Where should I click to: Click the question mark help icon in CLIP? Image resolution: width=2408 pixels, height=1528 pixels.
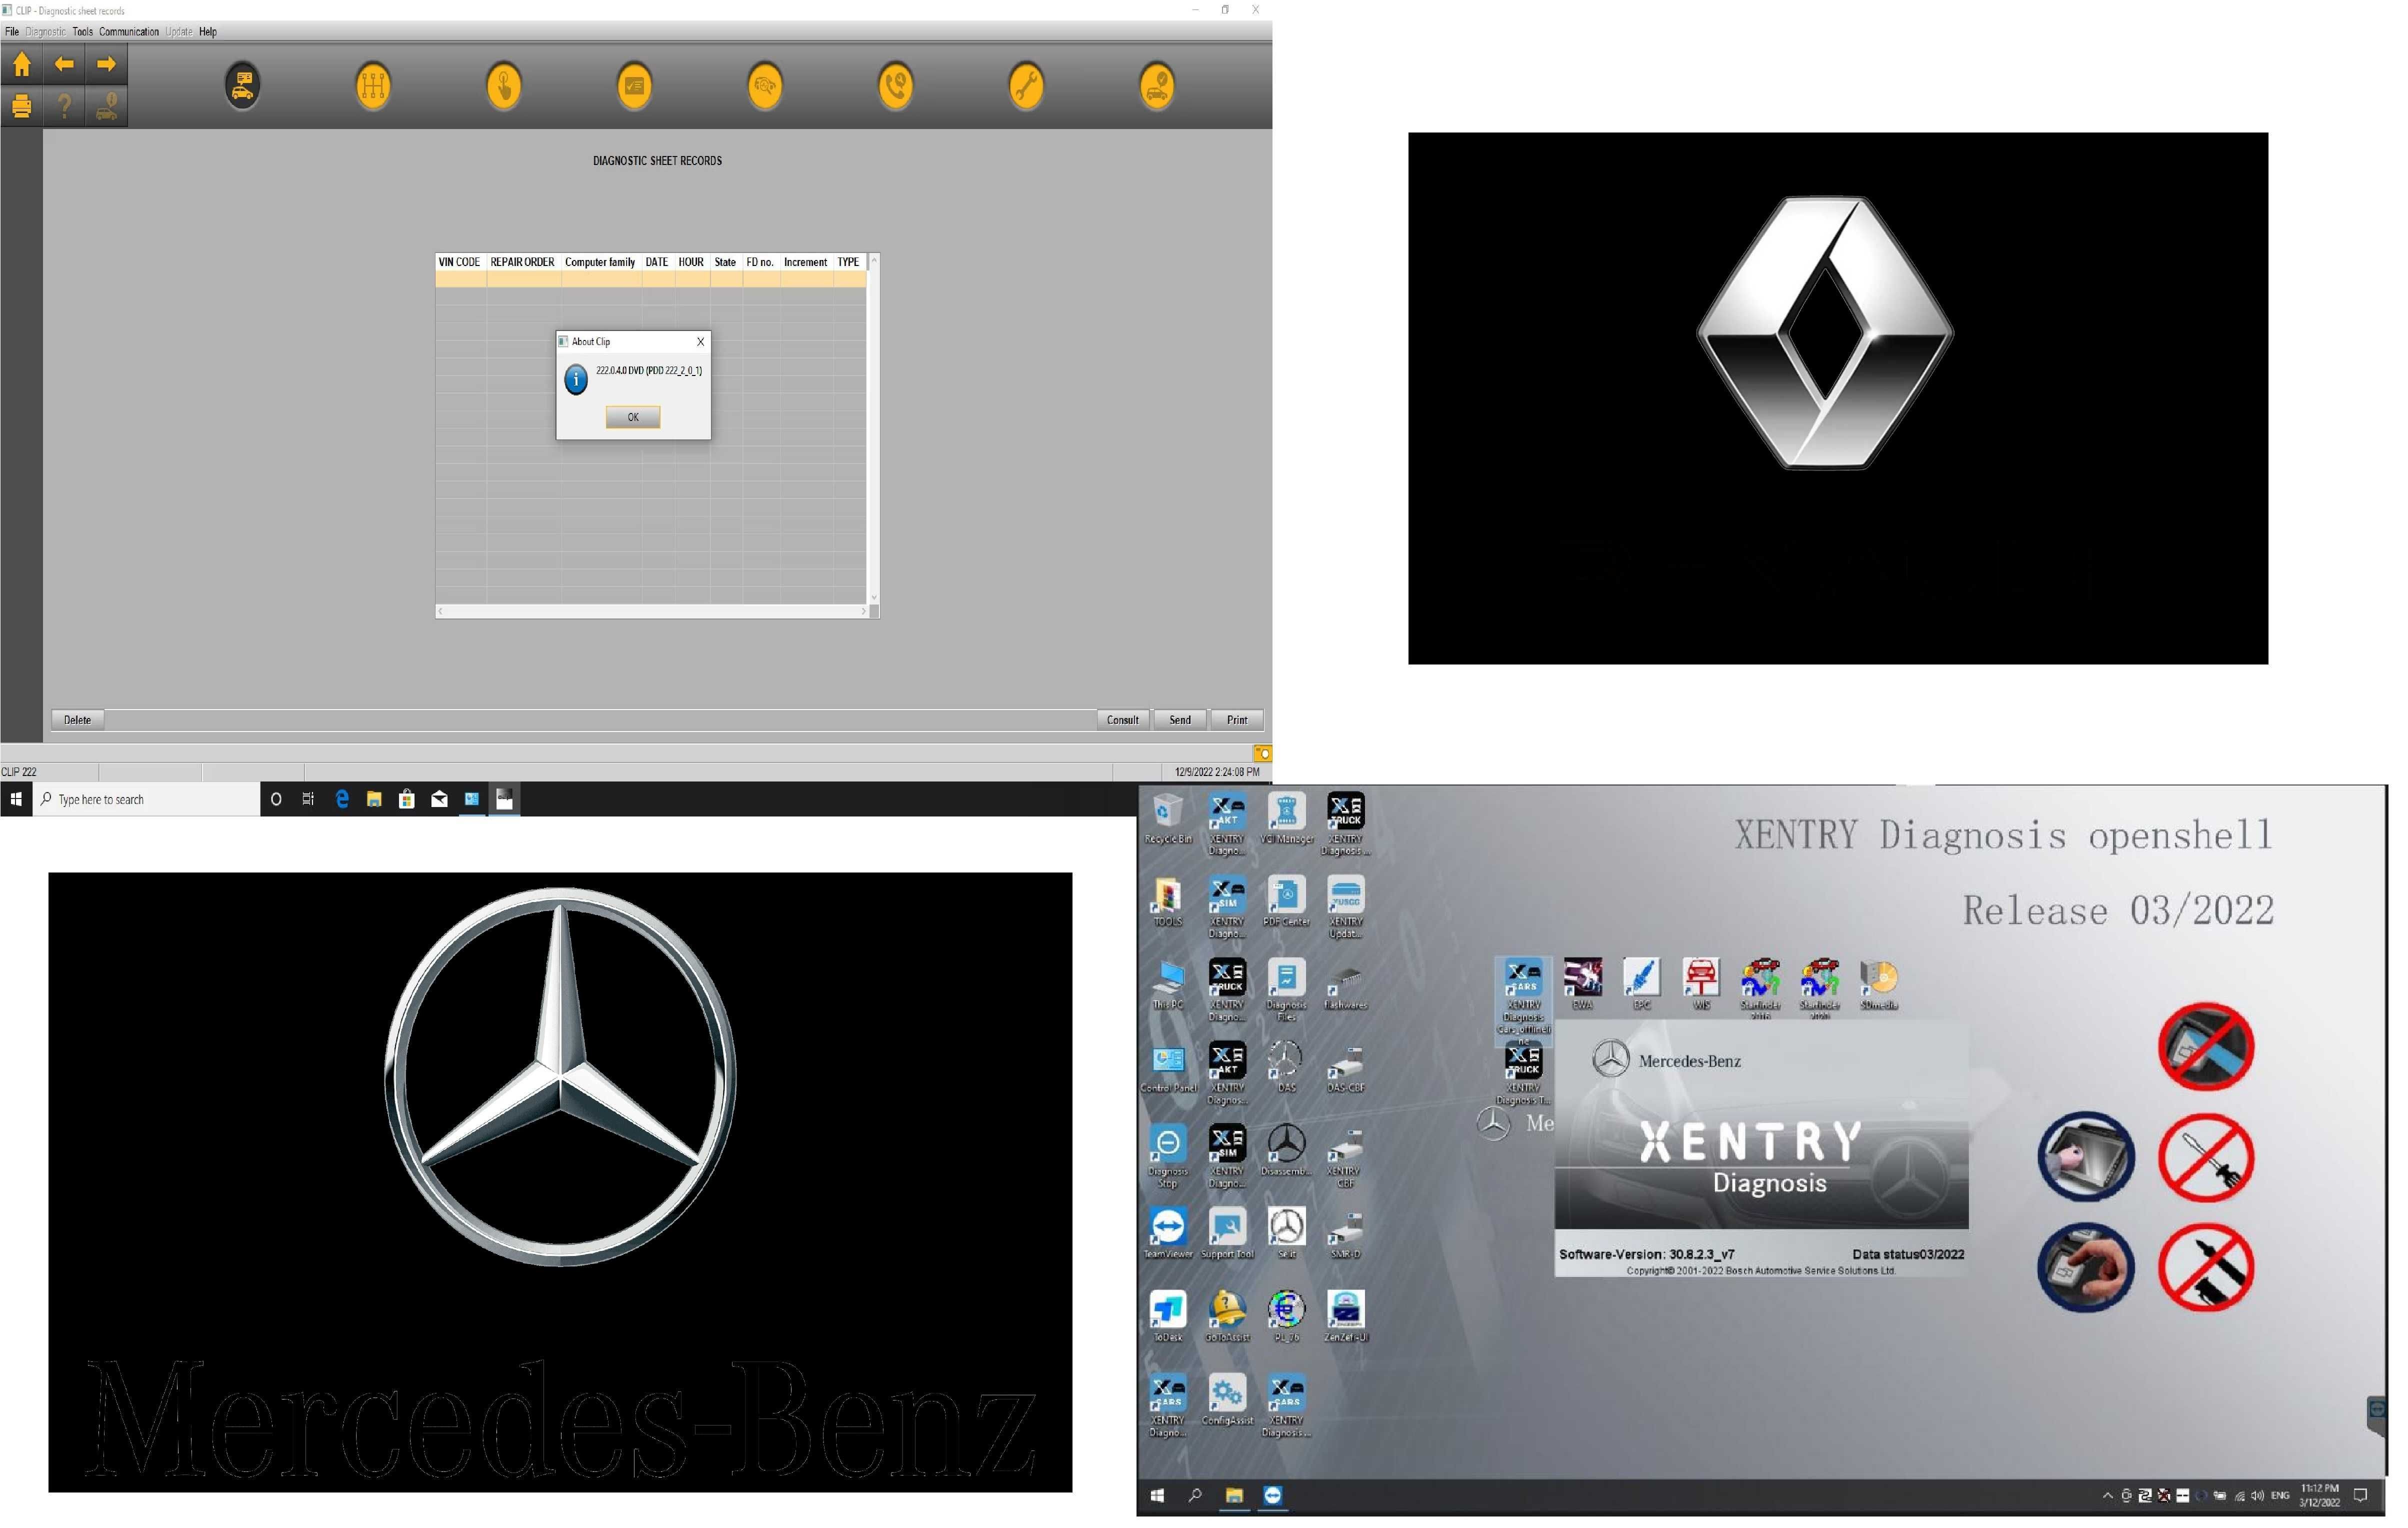[x=64, y=106]
